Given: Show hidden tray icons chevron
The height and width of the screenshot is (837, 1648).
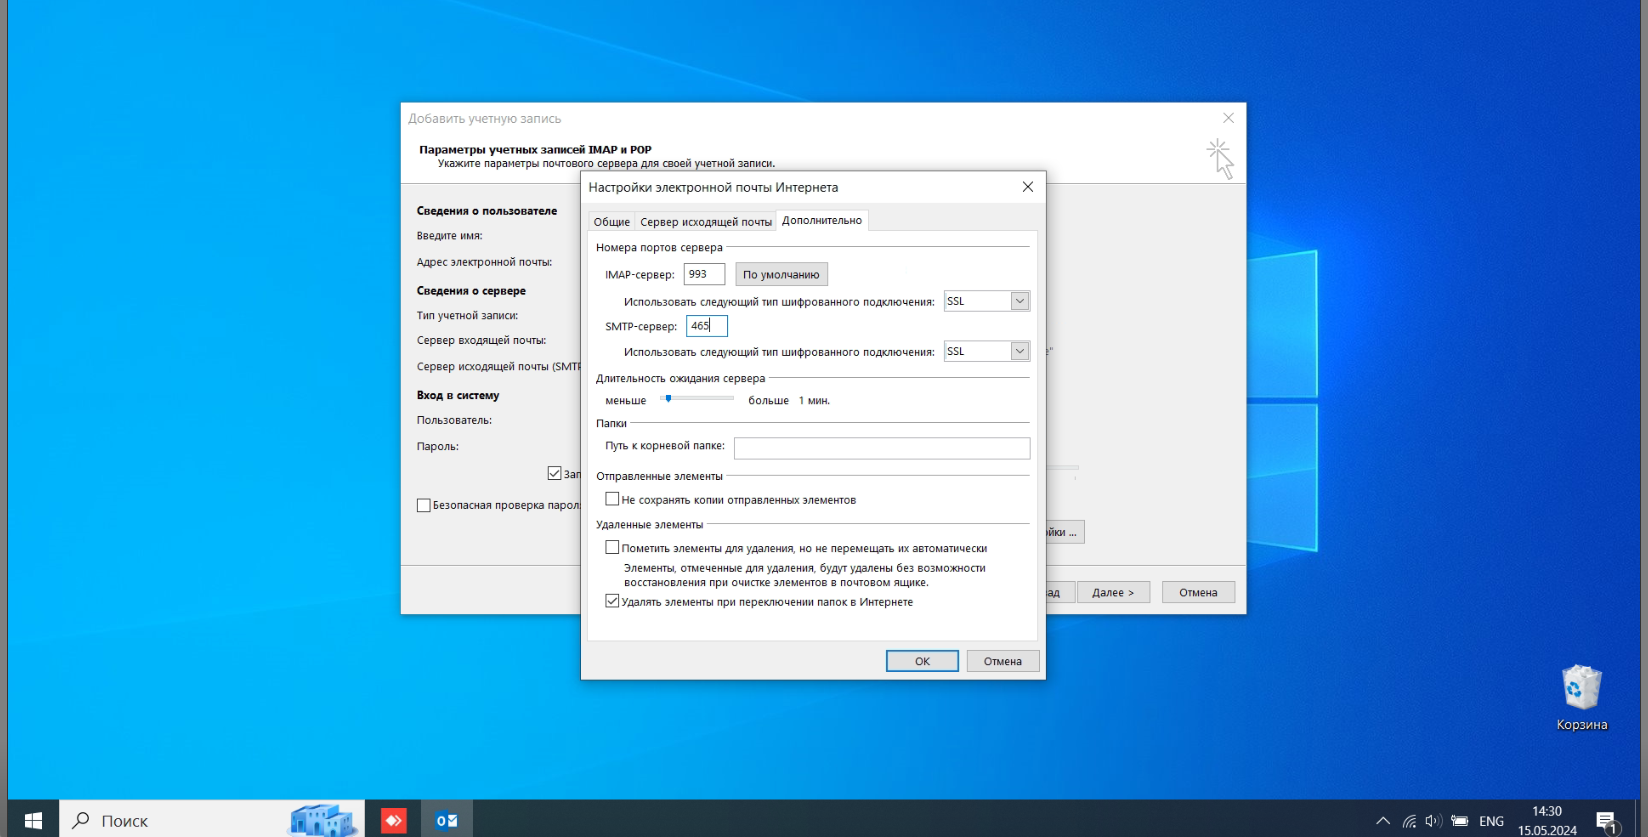Looking at the screenshot, I should pos(1382,821).
